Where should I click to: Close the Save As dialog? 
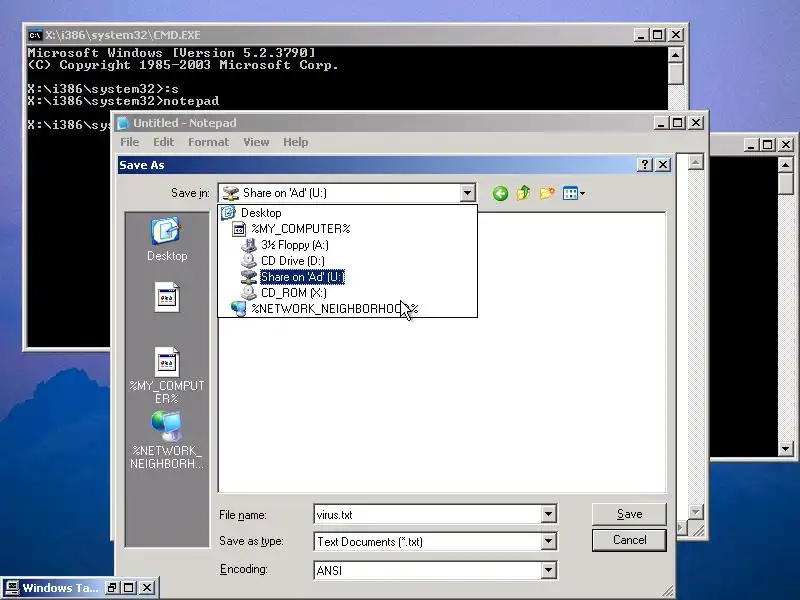[663, 164]
